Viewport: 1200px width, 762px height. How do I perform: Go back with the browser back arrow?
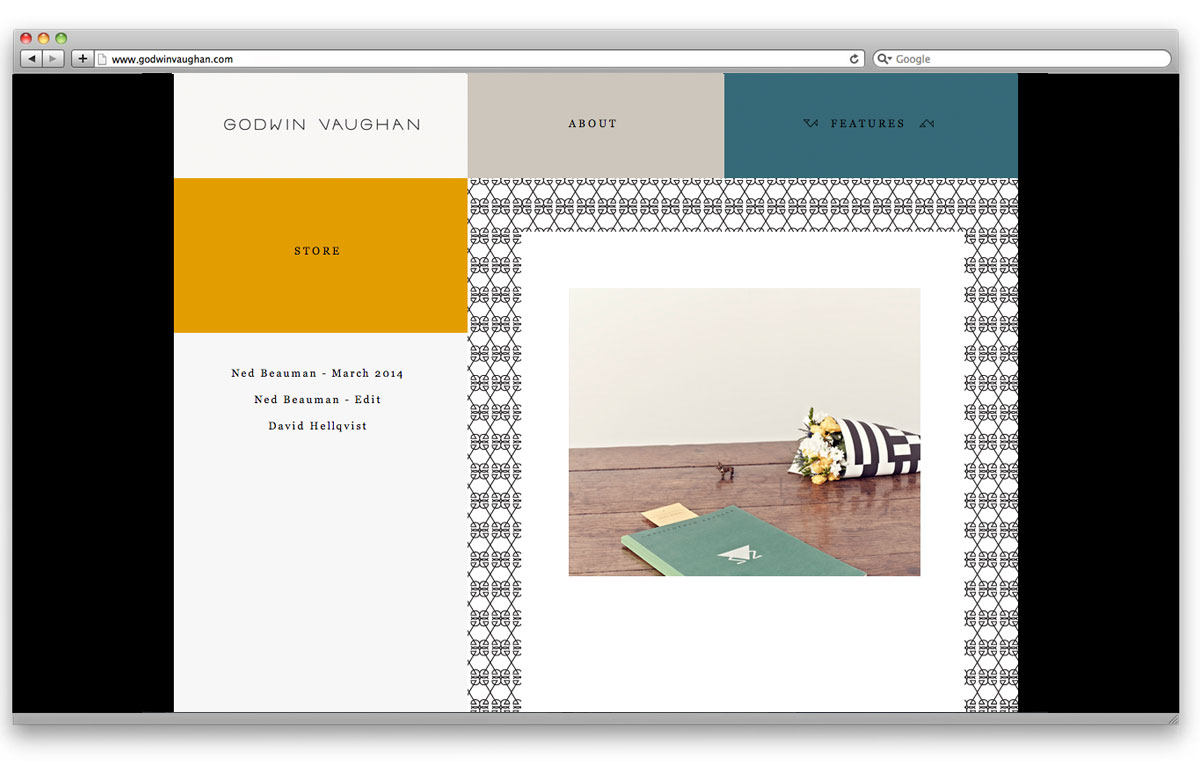click(31, 59)
